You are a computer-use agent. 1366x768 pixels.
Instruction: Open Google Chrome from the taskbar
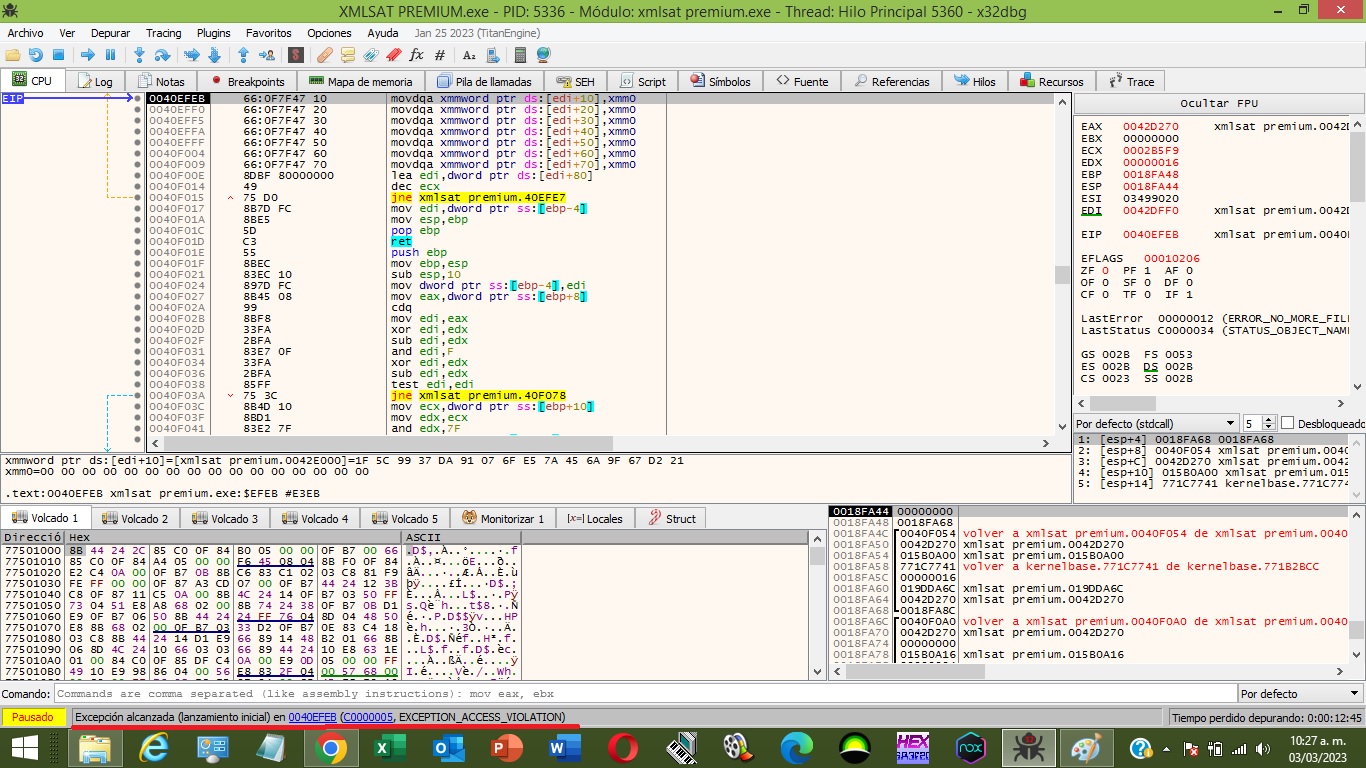(x=330, y=748)
